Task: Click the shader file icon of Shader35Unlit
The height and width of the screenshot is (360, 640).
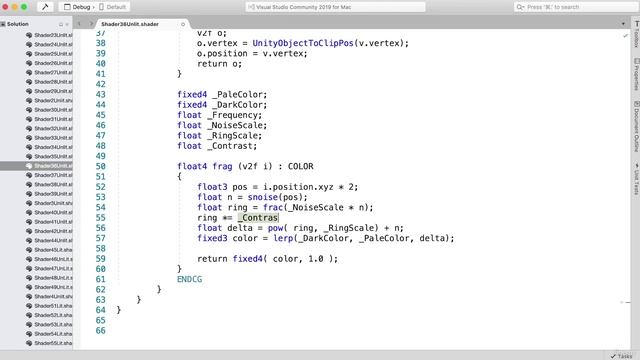Action: (x=29, y=157)
